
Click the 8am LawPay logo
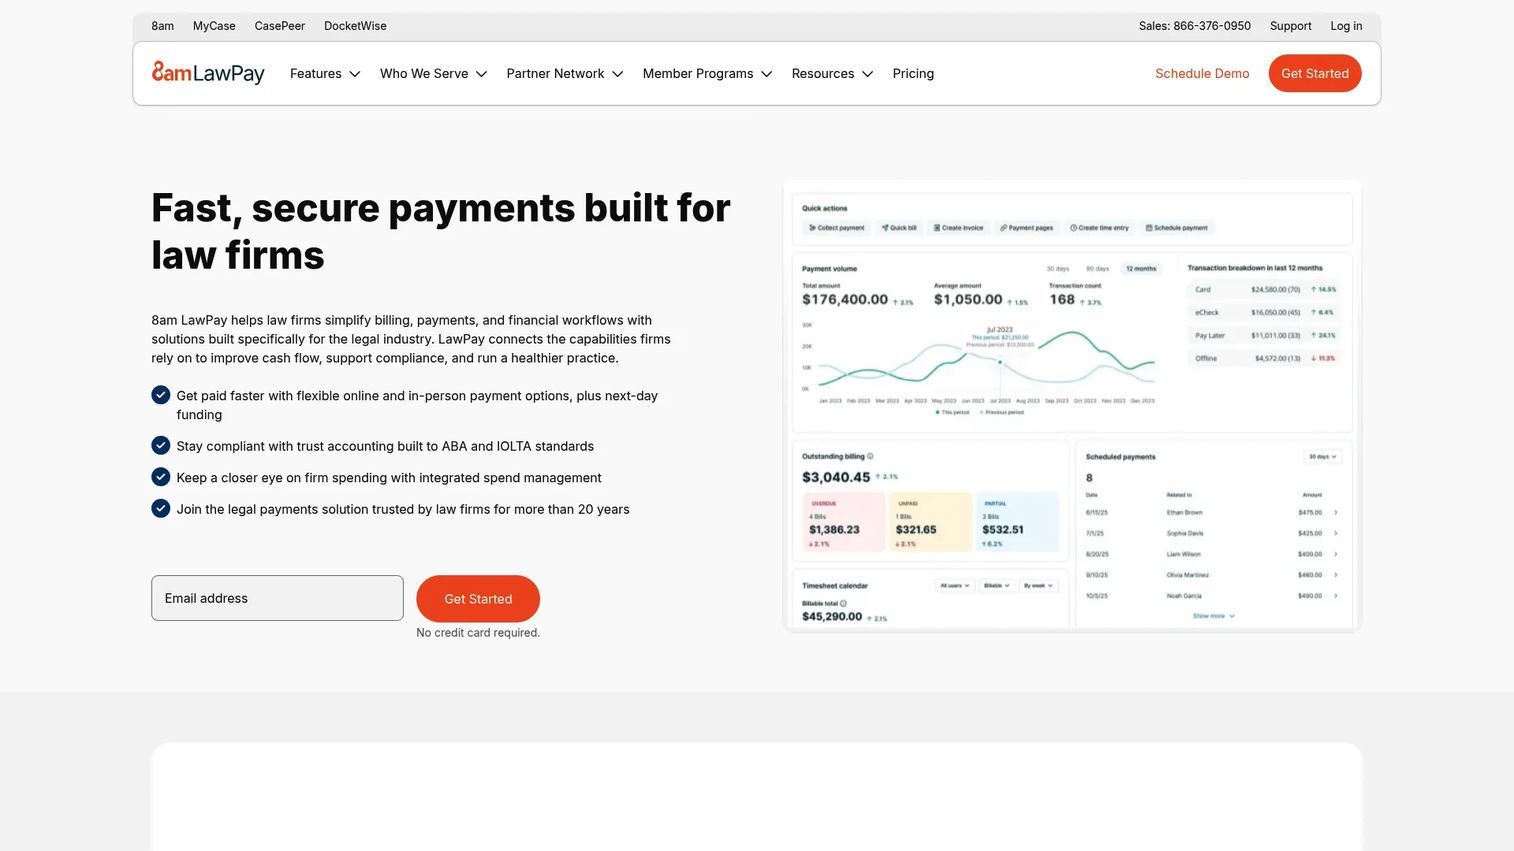[x=208, y=73]
